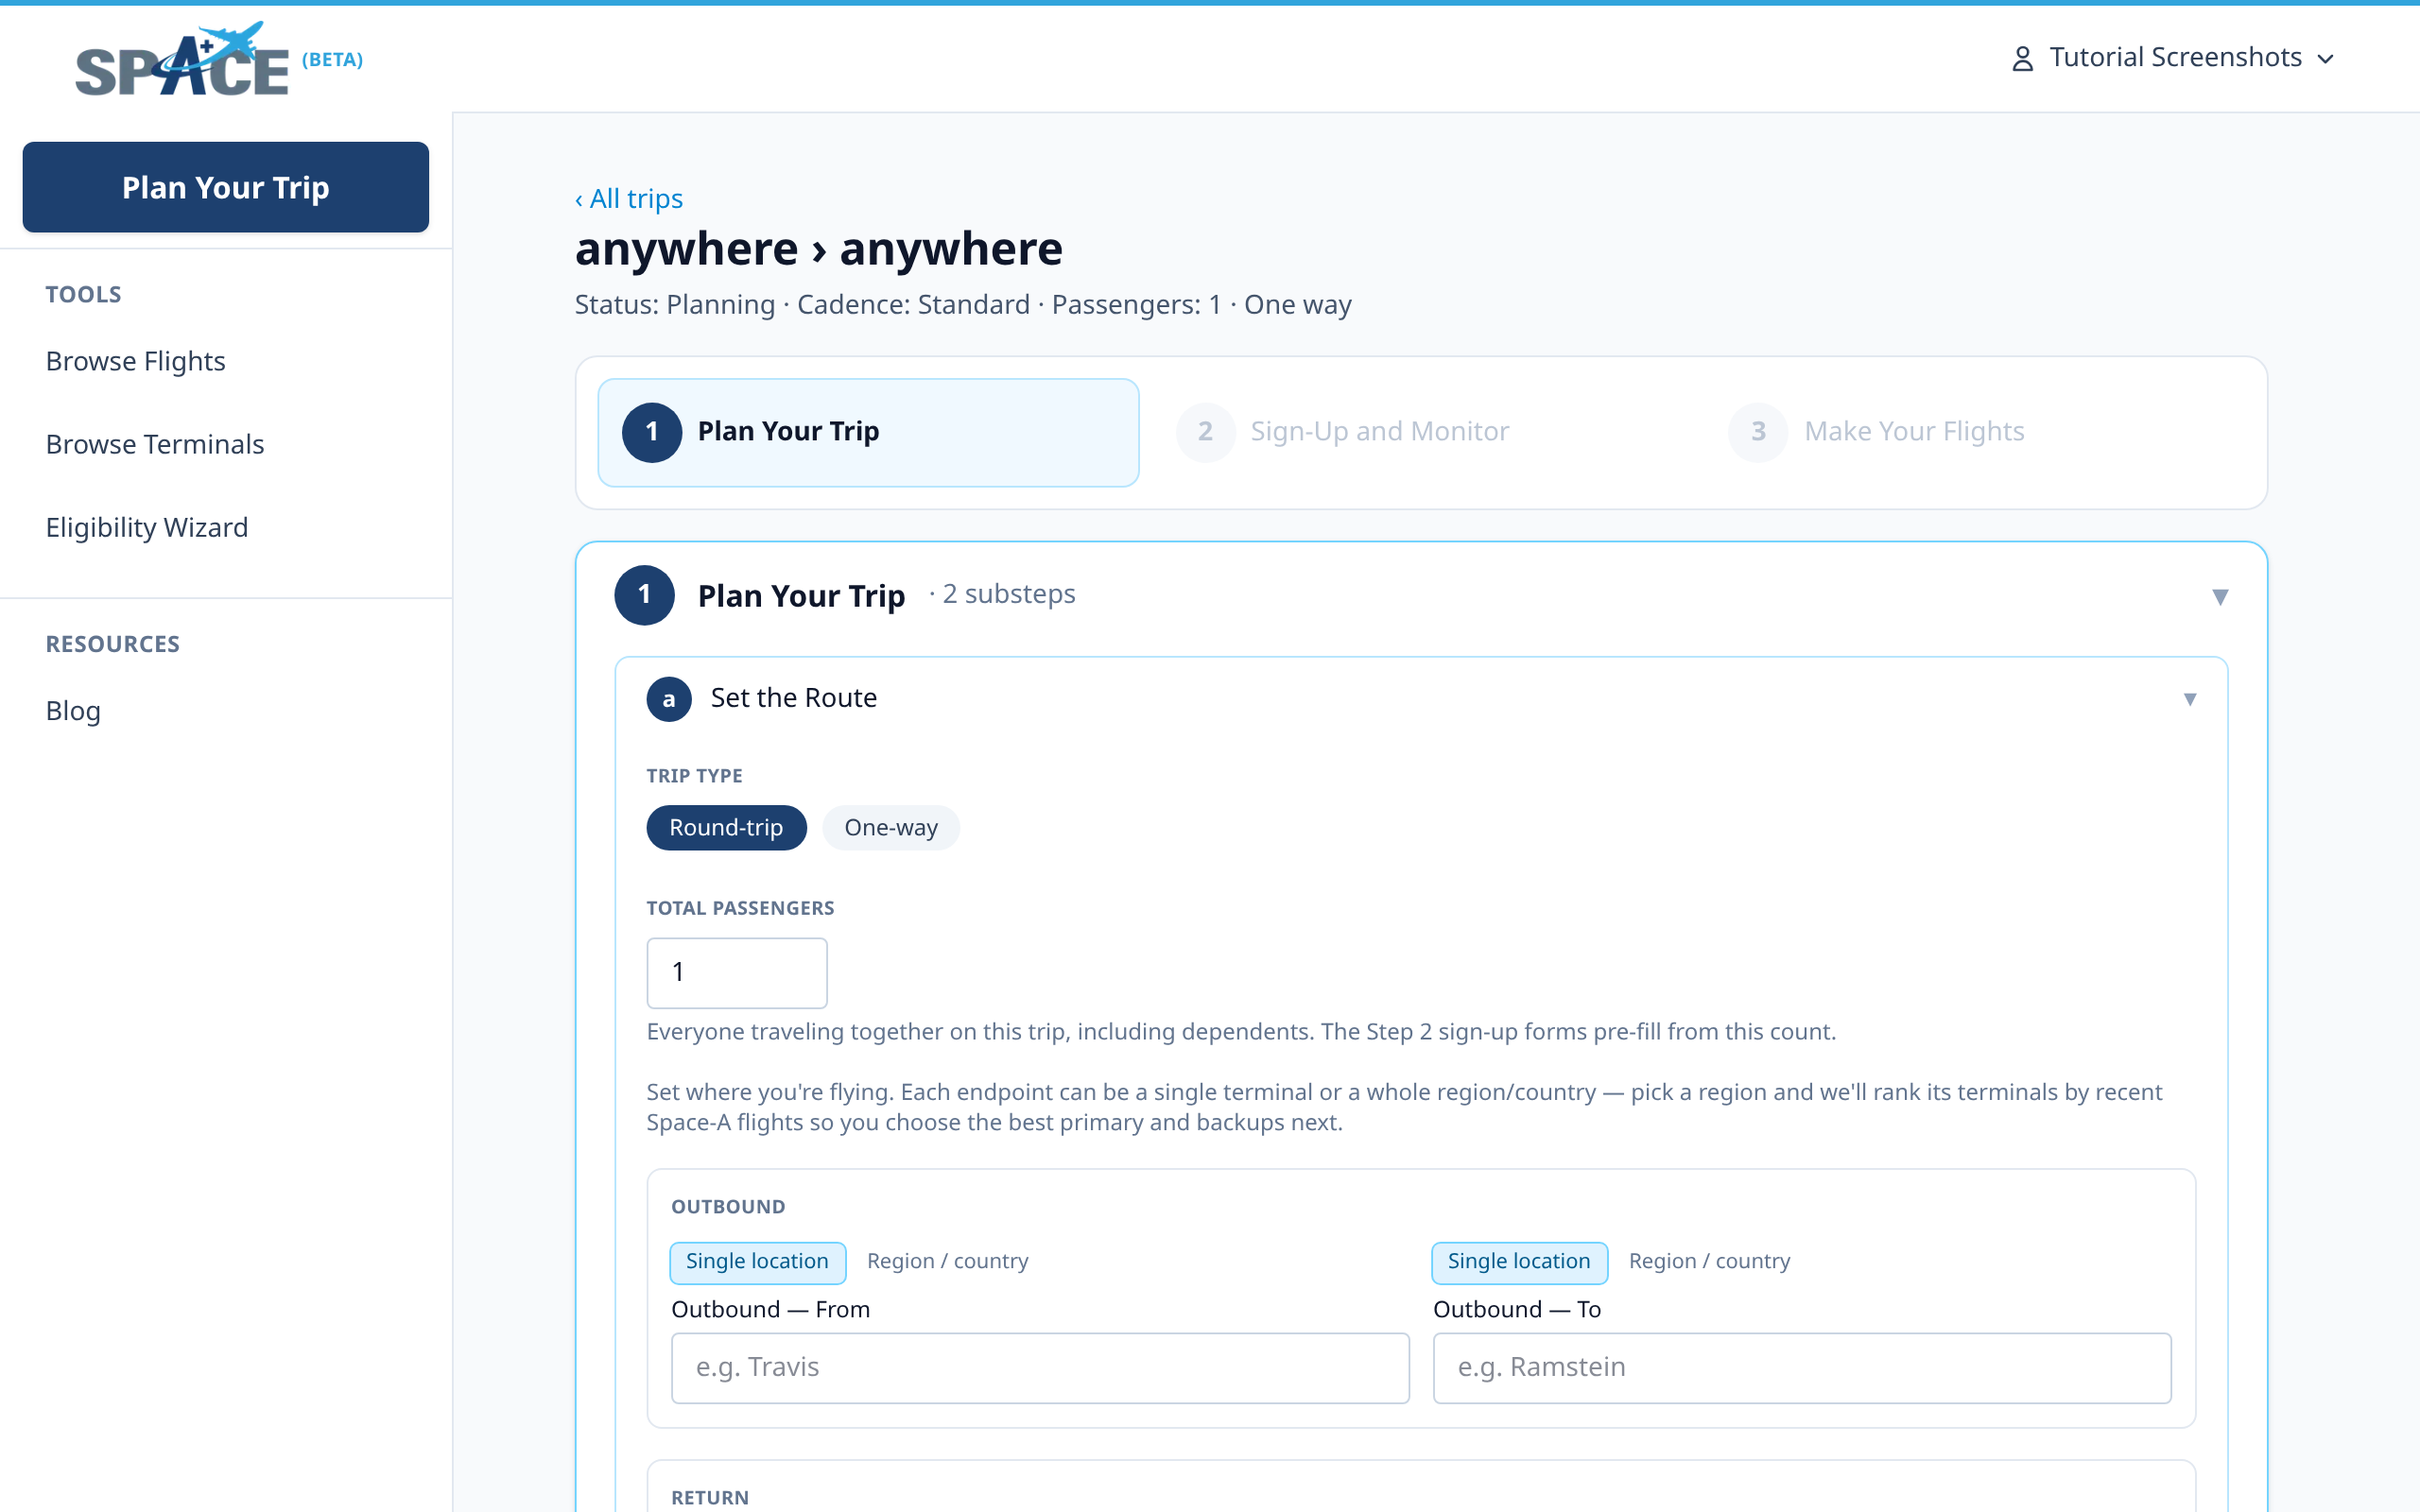Image resolution: width=2420 pixels, height=1512 pixels.
Task: Click the substep 'a' badge icon
Action: coord(669,699)
